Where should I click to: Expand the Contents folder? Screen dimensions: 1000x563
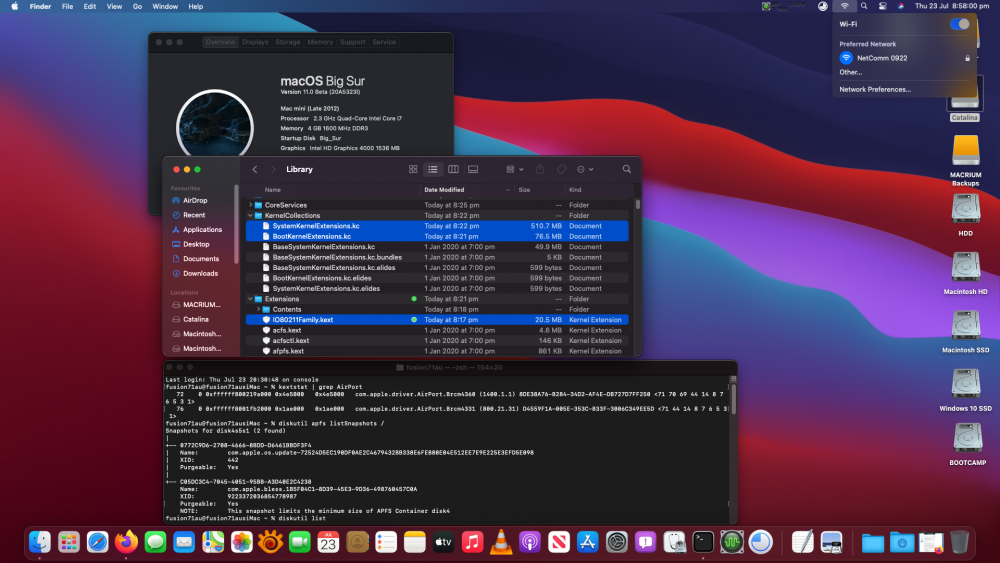tap(258, 309)
